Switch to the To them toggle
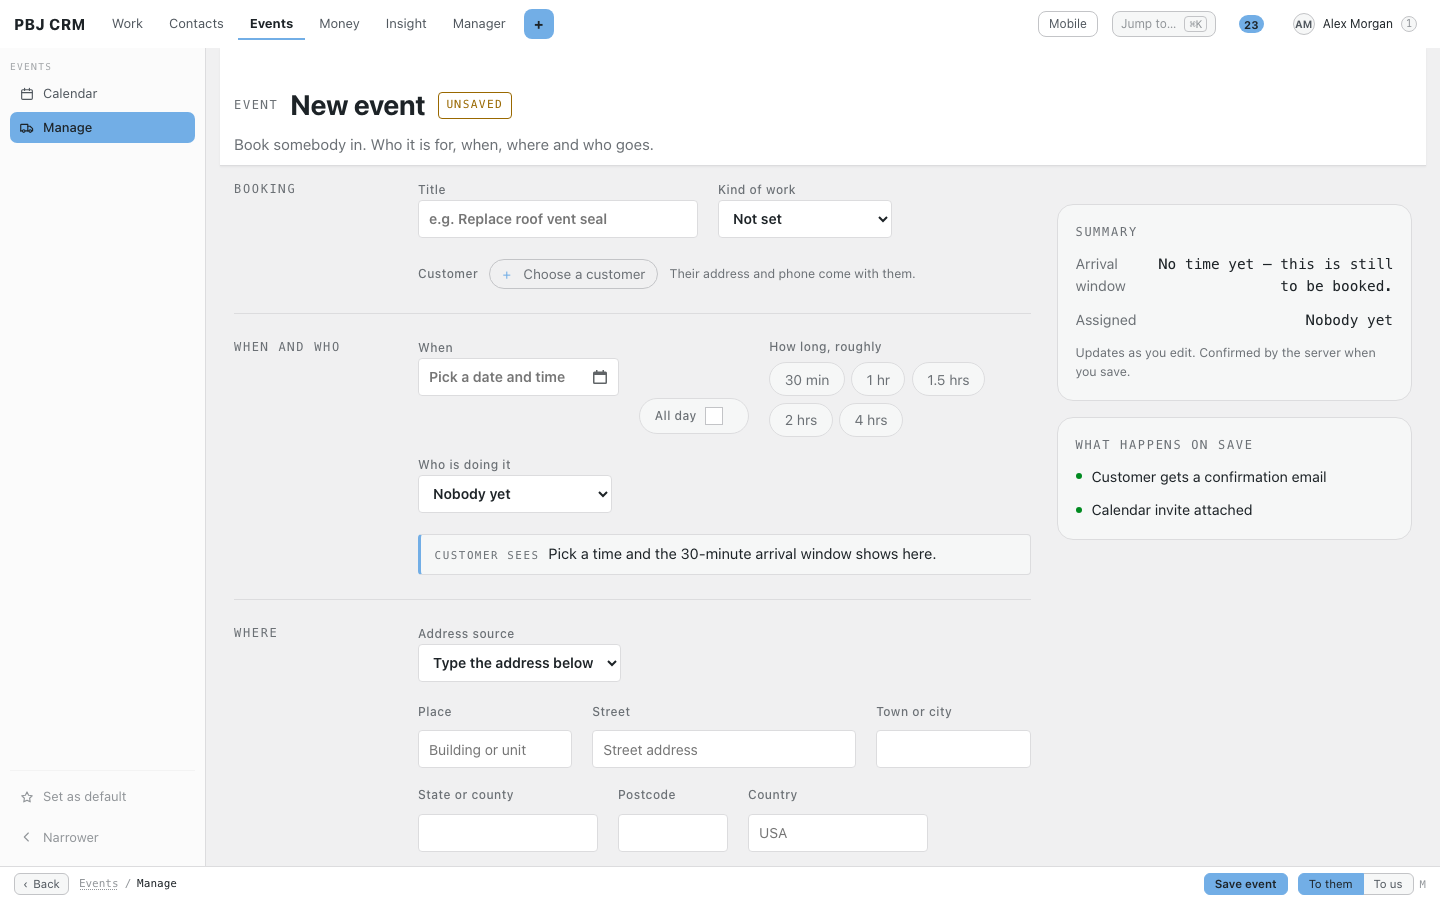This screenshot has width=1440, height=900. pyautogui.click(x=1330, y=884)
